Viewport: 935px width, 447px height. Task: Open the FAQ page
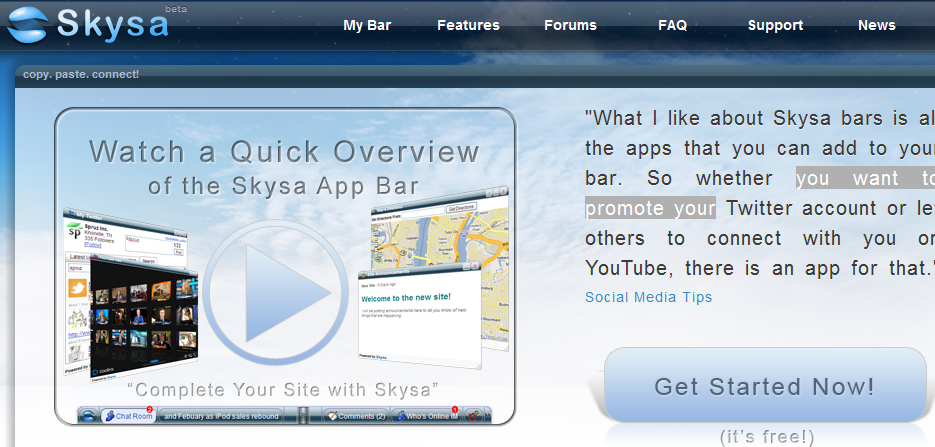pyautogui.click(x=673, y=25)
